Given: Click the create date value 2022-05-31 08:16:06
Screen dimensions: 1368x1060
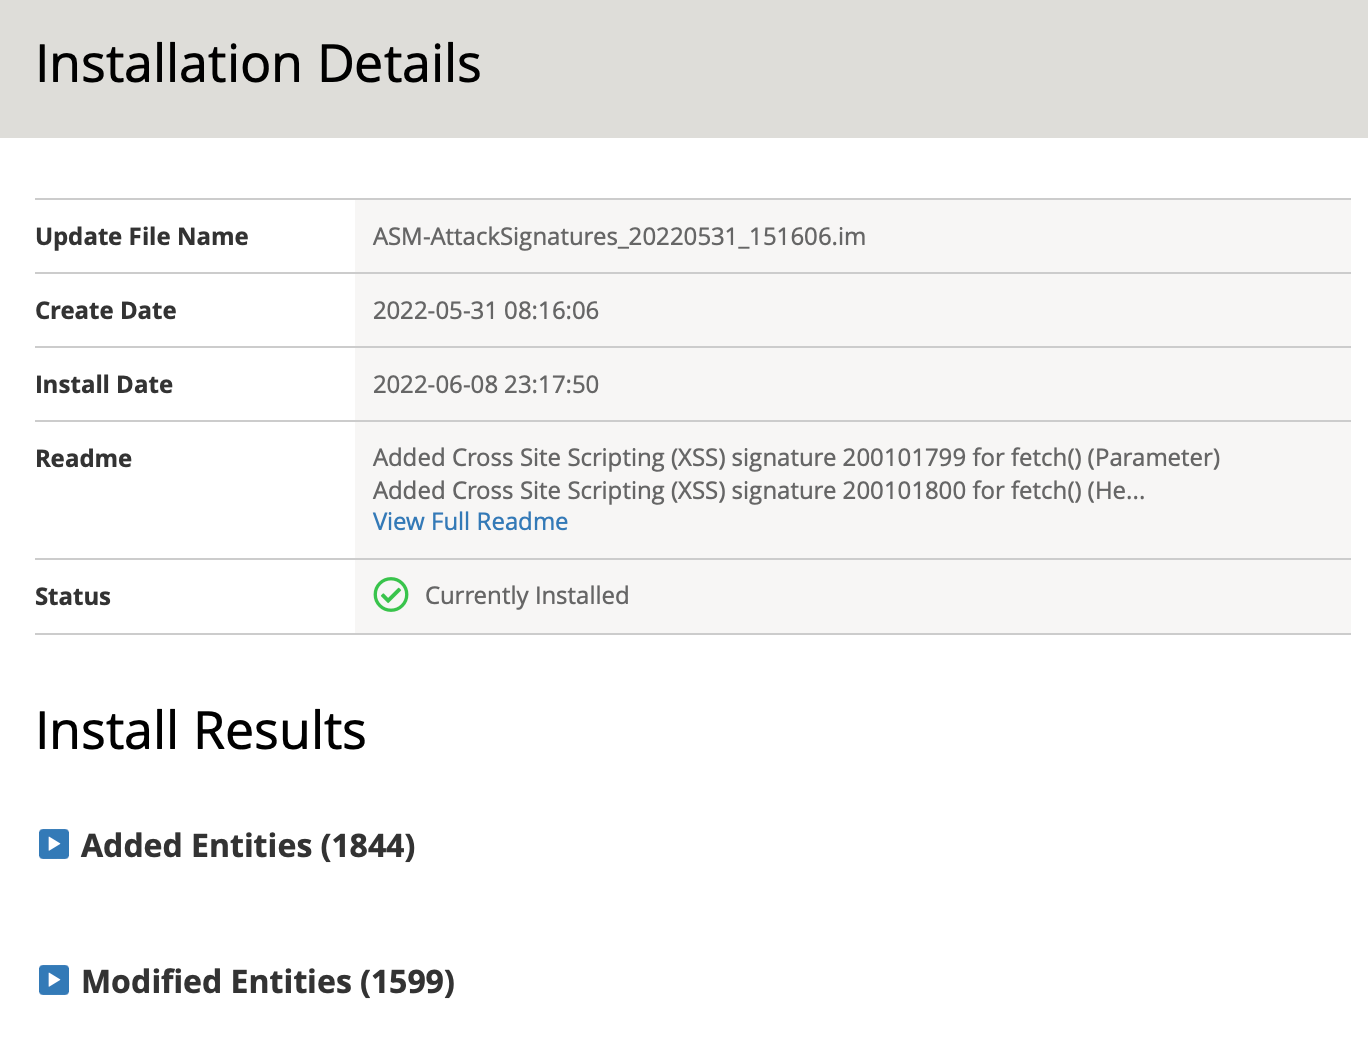Looking at the screenshot, I should (486, 311).
